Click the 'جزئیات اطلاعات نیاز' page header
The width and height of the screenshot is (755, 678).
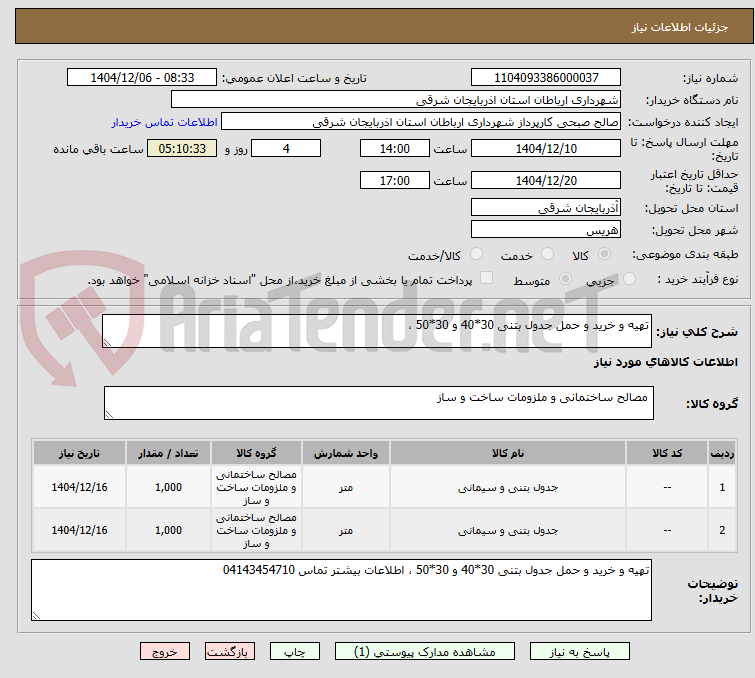click(x=679, y=27)
